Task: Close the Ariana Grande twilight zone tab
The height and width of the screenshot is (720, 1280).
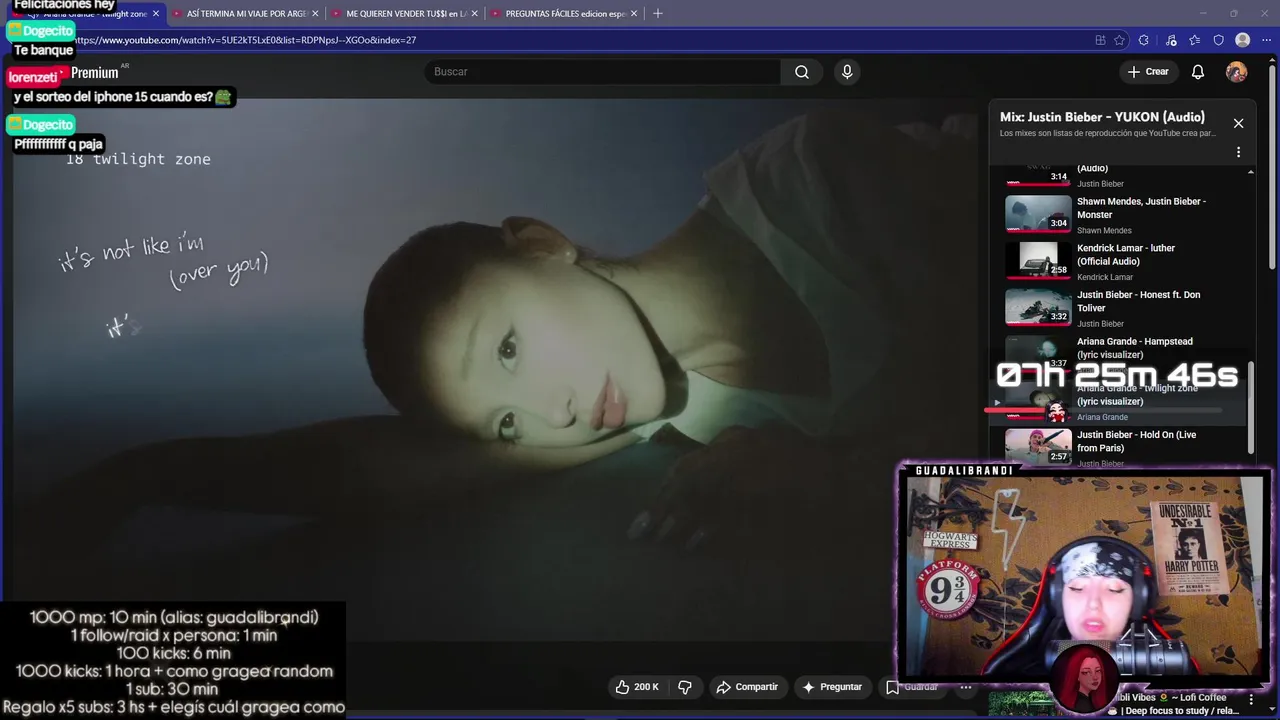Action: 156,14
